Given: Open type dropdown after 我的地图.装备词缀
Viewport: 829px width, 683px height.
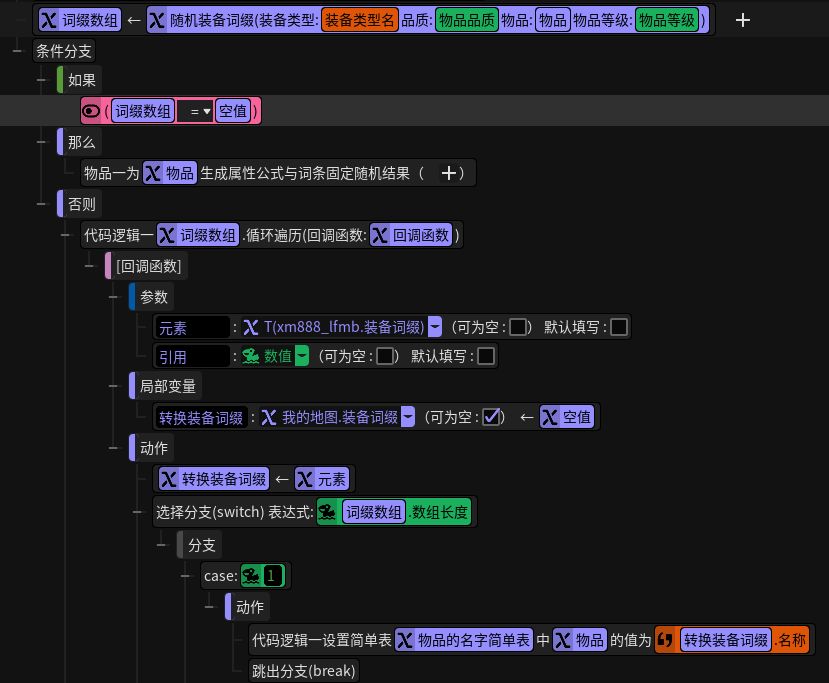Looking at the screenshot, I should tap(408, 417).
